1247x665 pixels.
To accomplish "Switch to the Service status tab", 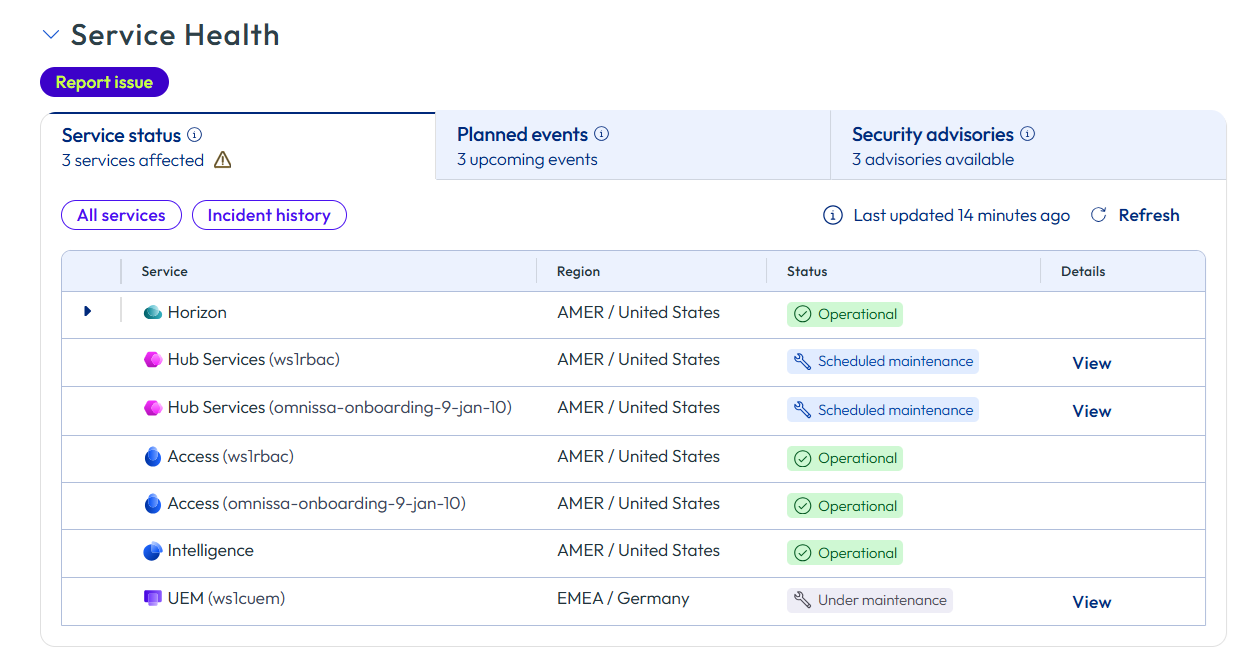I will pyautogui.click(x=238, y=146).
